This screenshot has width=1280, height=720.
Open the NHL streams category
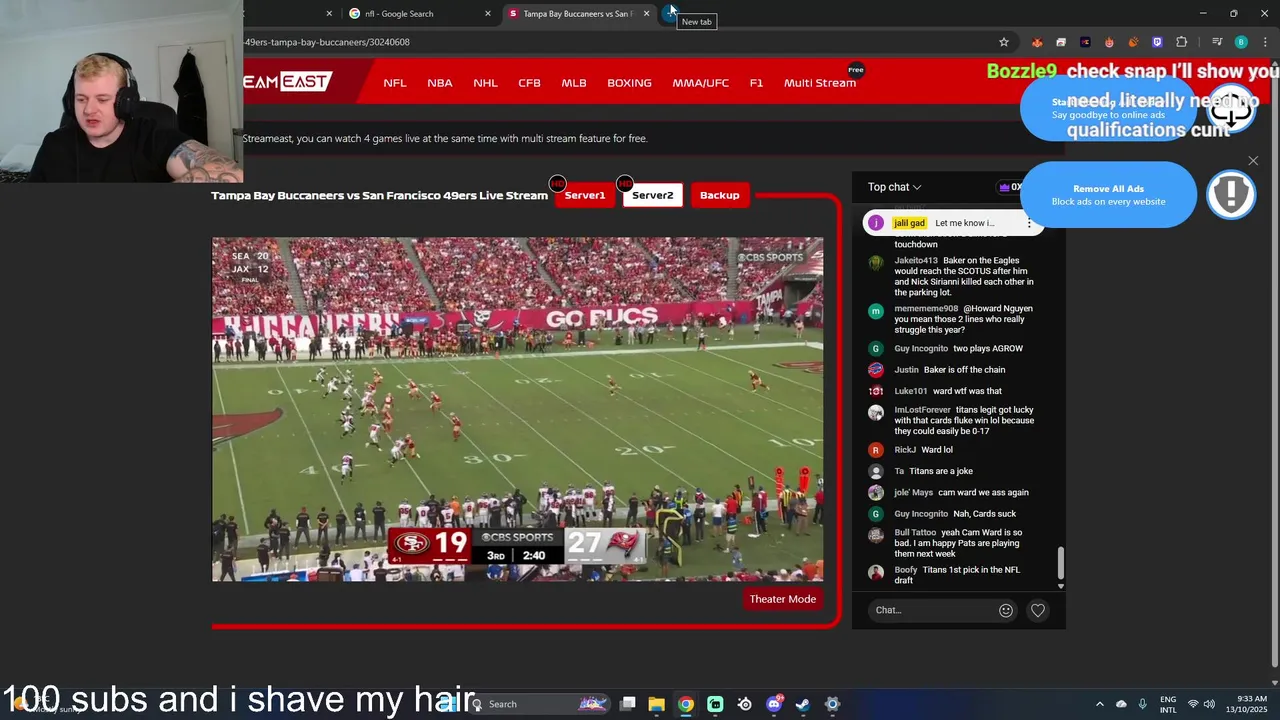point(485,83)
